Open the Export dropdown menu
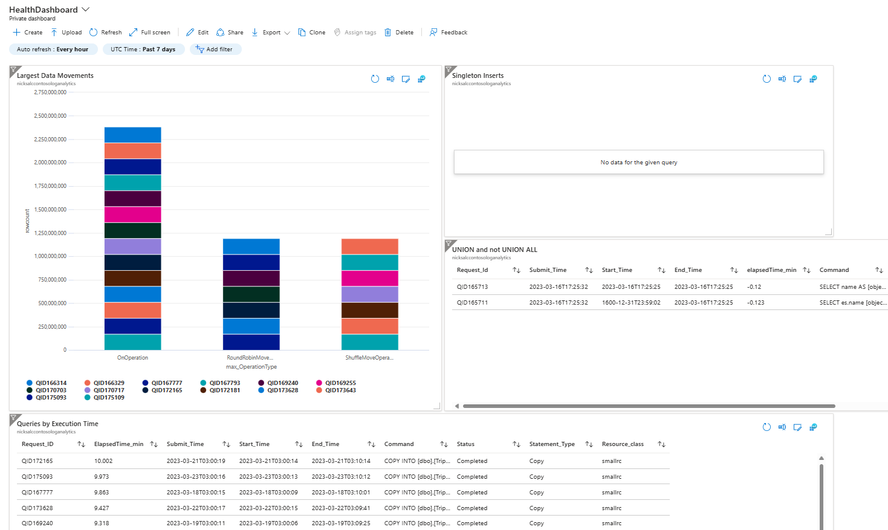The width and height of the screenshot is (888, 530). 271,32
